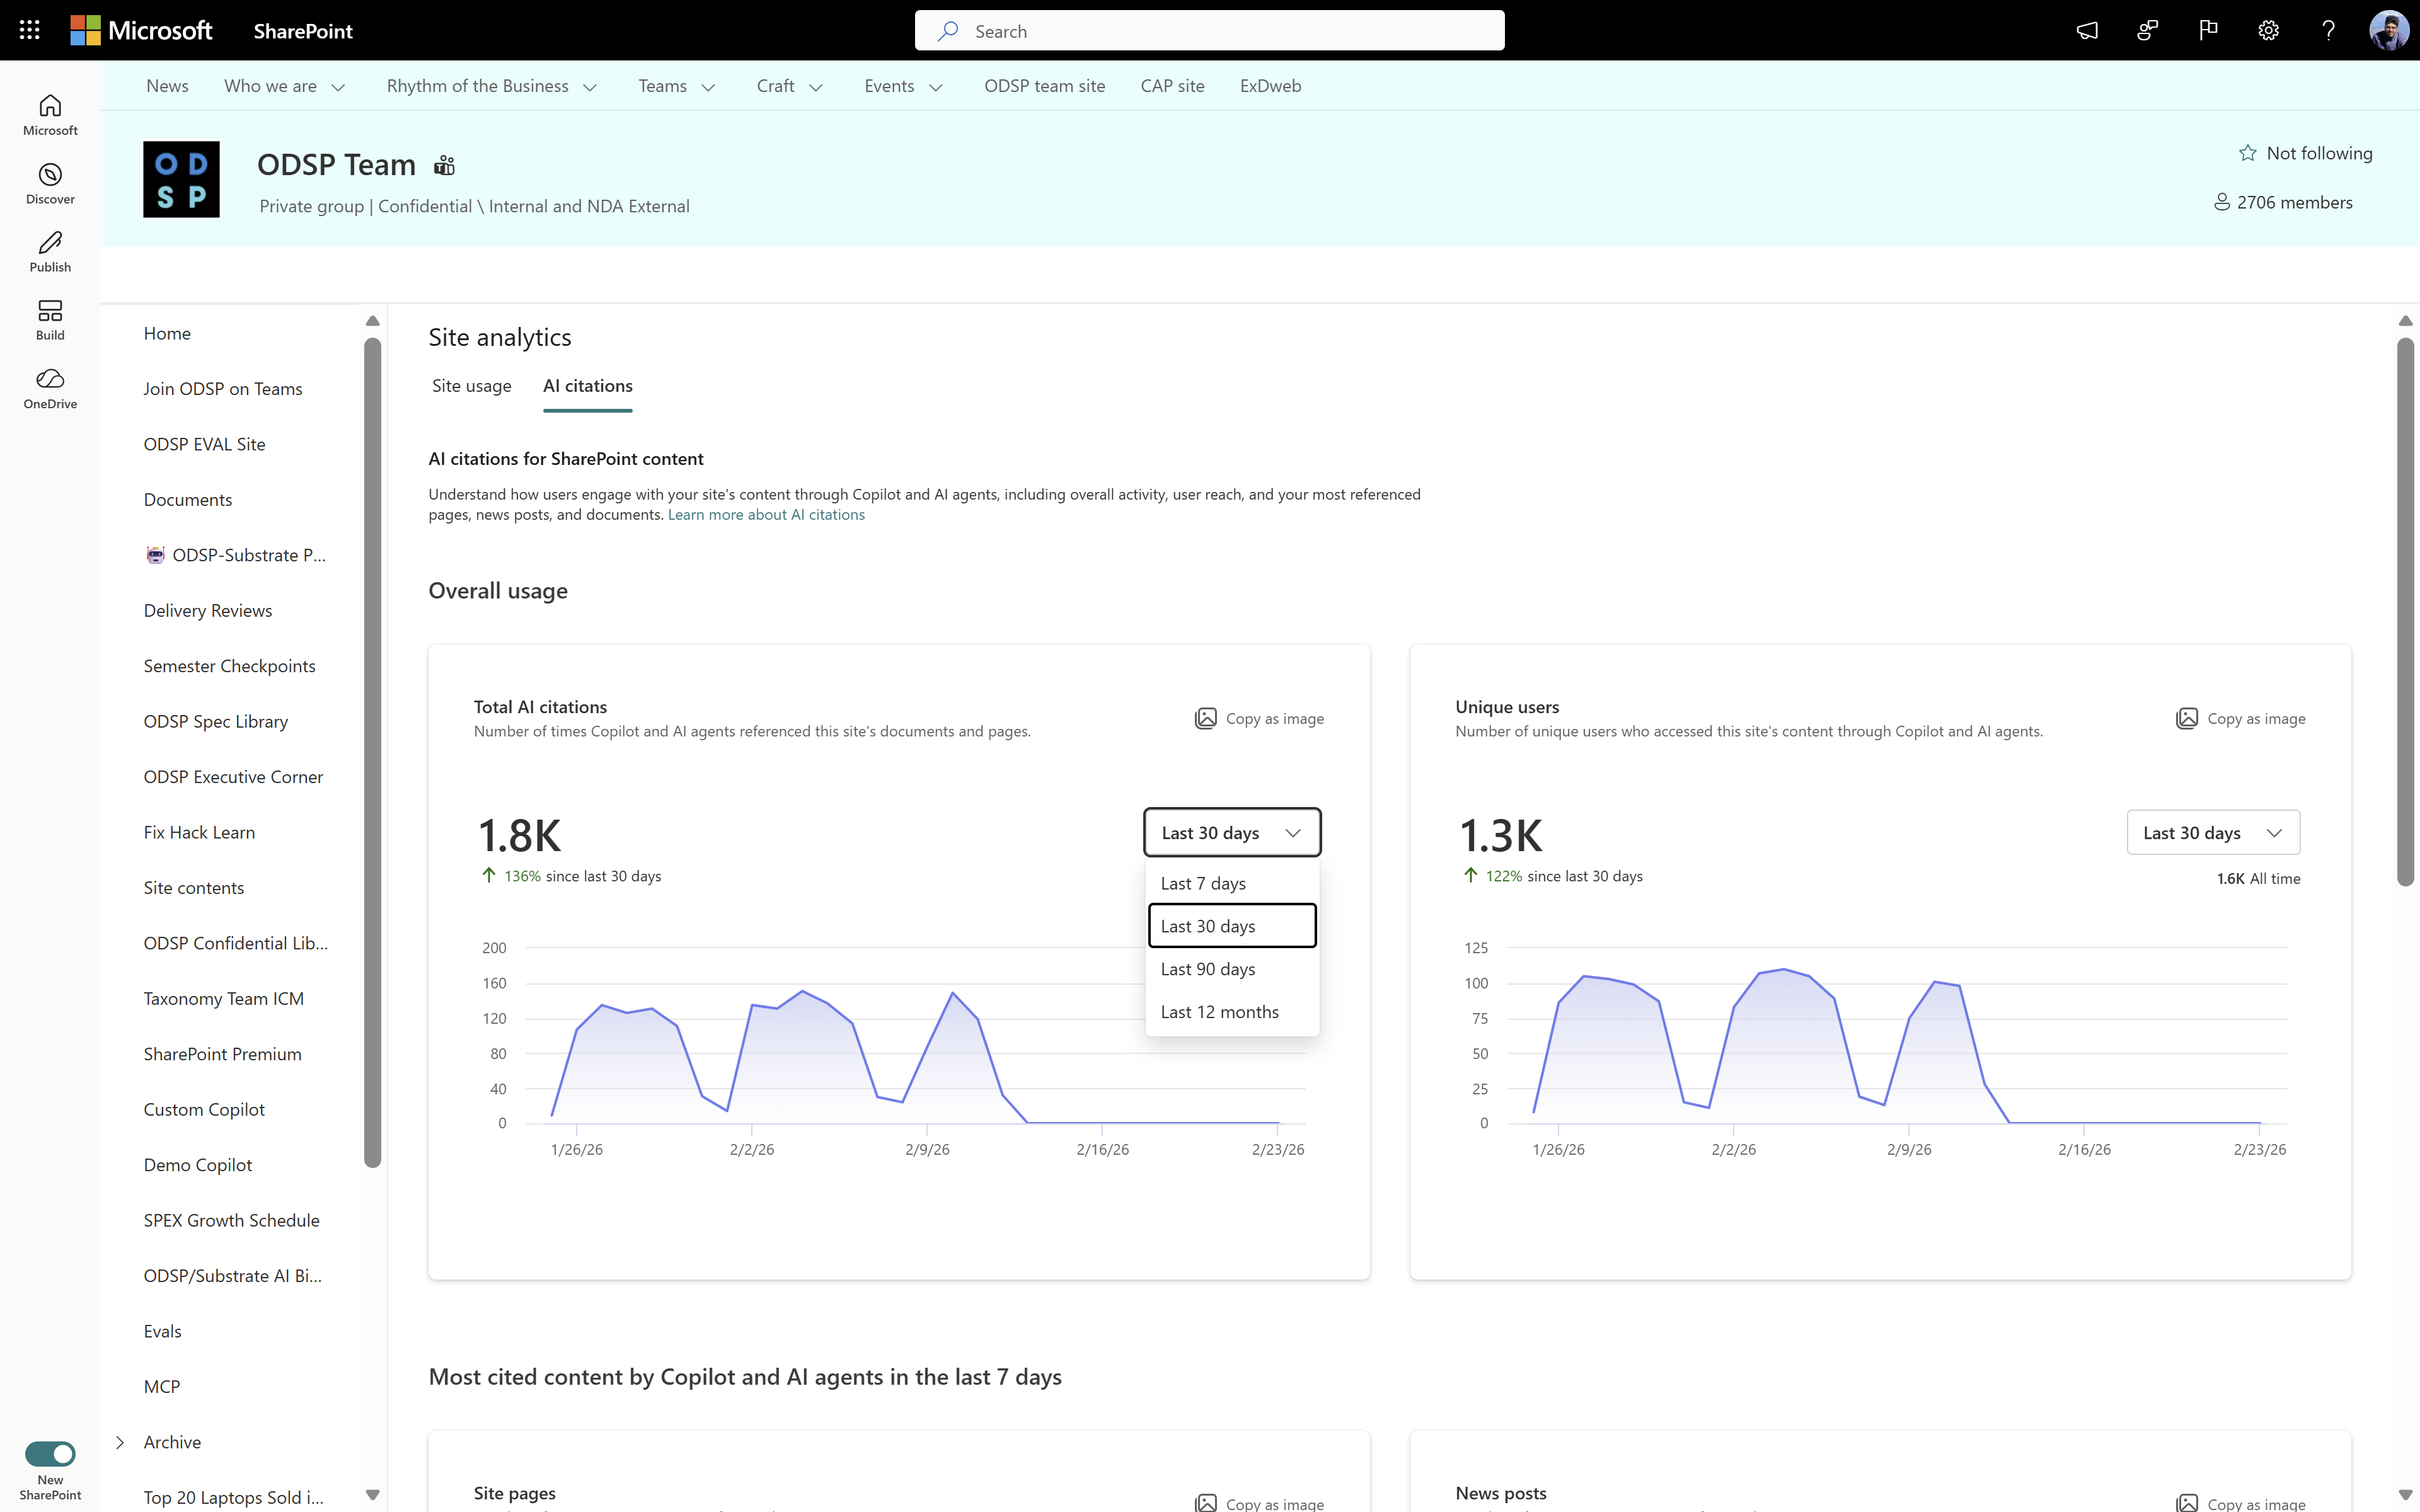Expand the Archive navigation item
Viewport: 2420px width, 1512px height.
(120, 1441)
